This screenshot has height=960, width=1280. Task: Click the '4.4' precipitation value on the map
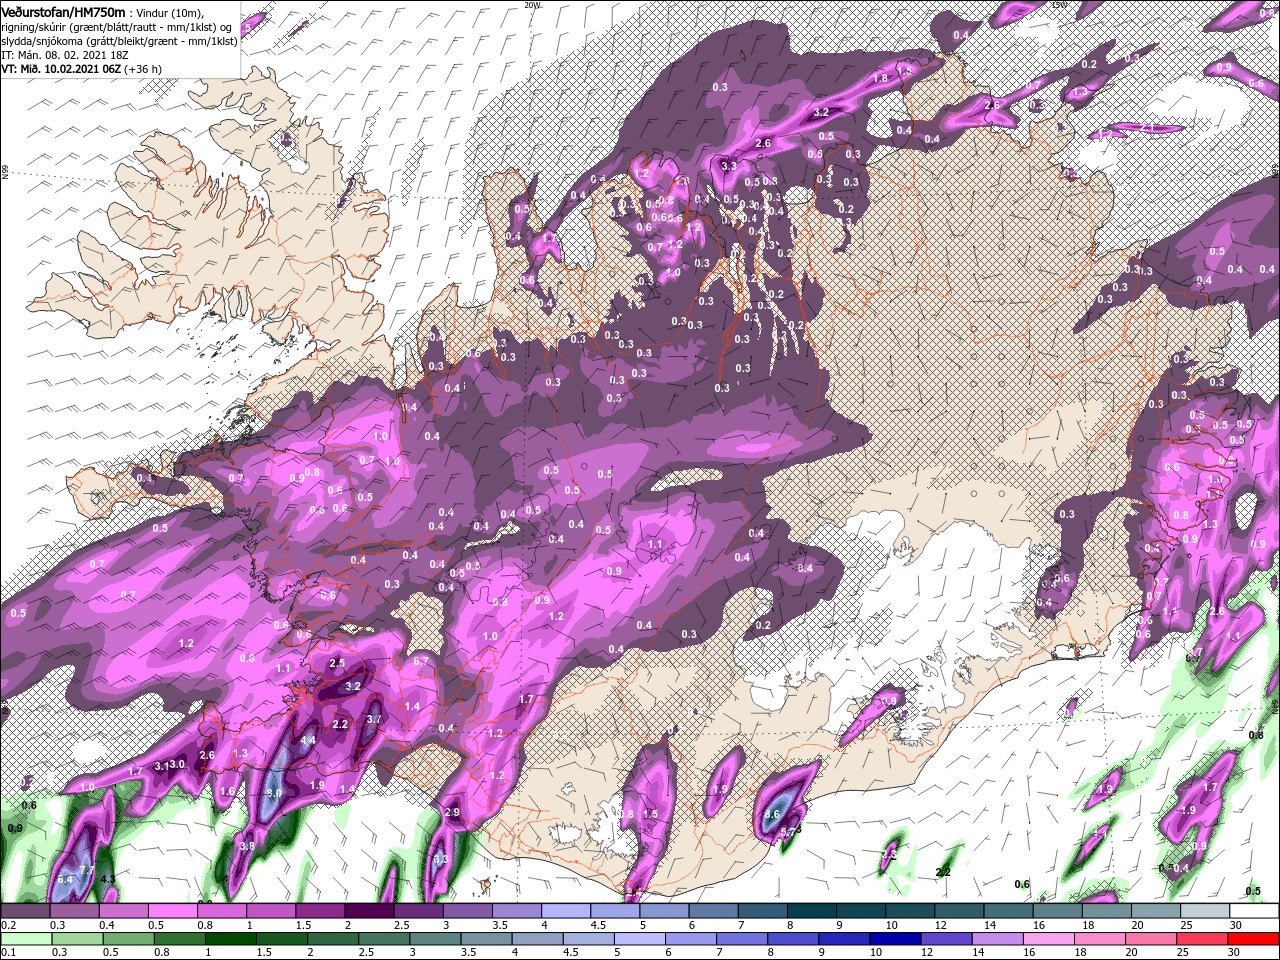(308, 740)
